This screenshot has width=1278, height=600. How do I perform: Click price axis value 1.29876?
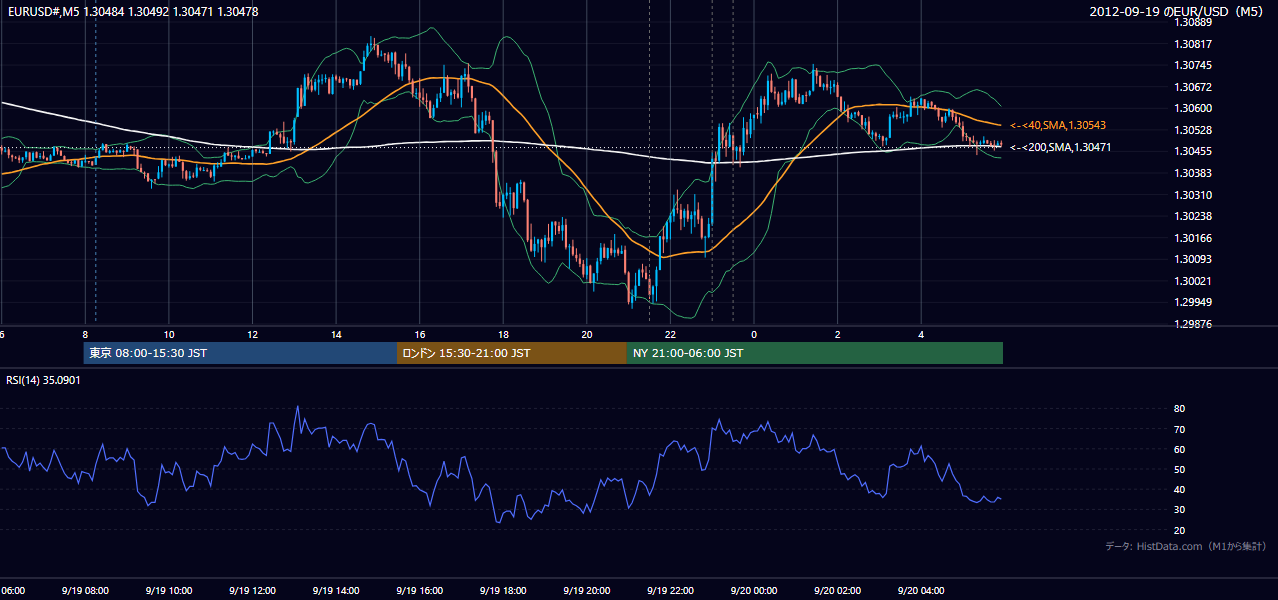click(x=1193, y=324)
